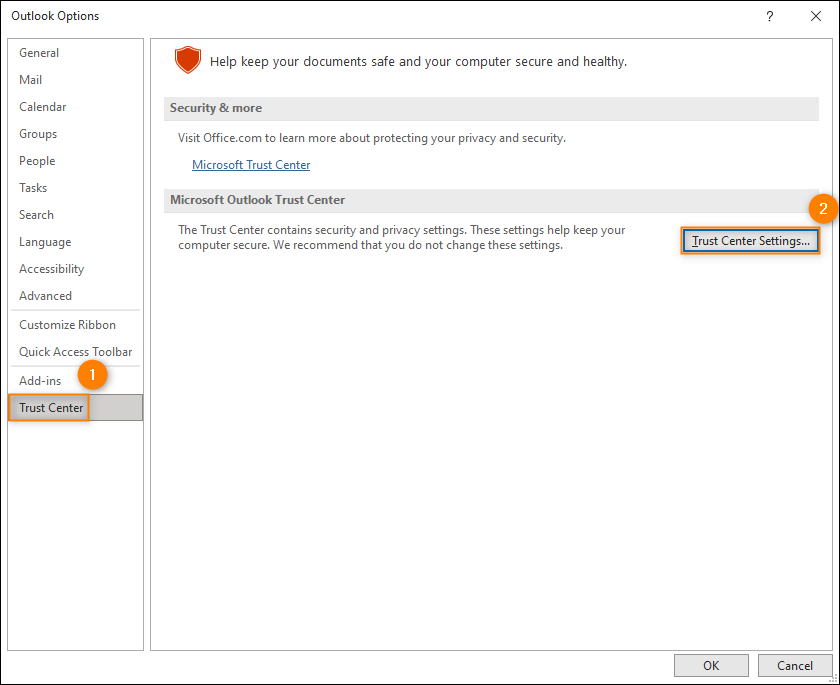
Task: Confirm with the OK button
Action: pos(711,665)
